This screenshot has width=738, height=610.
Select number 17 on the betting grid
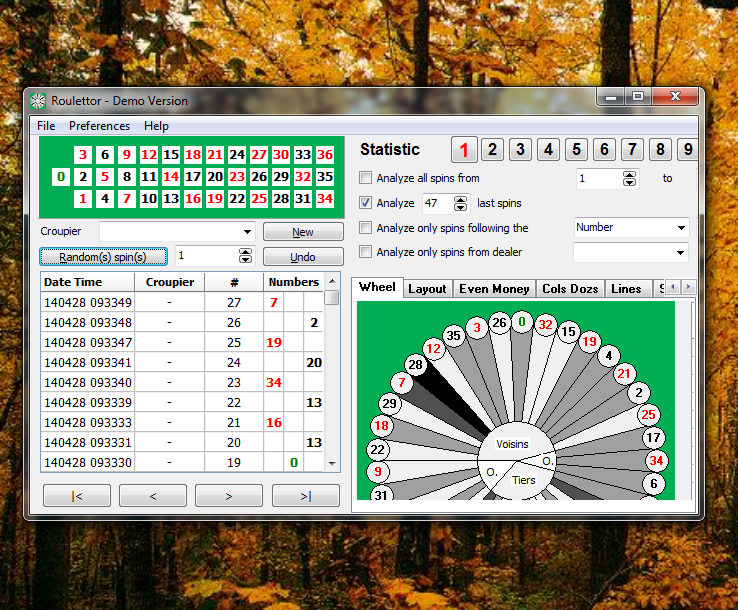point(193,177)
